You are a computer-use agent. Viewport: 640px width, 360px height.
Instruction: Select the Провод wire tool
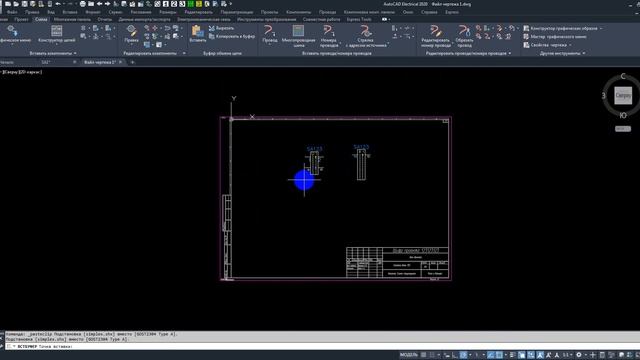(269, 33)
